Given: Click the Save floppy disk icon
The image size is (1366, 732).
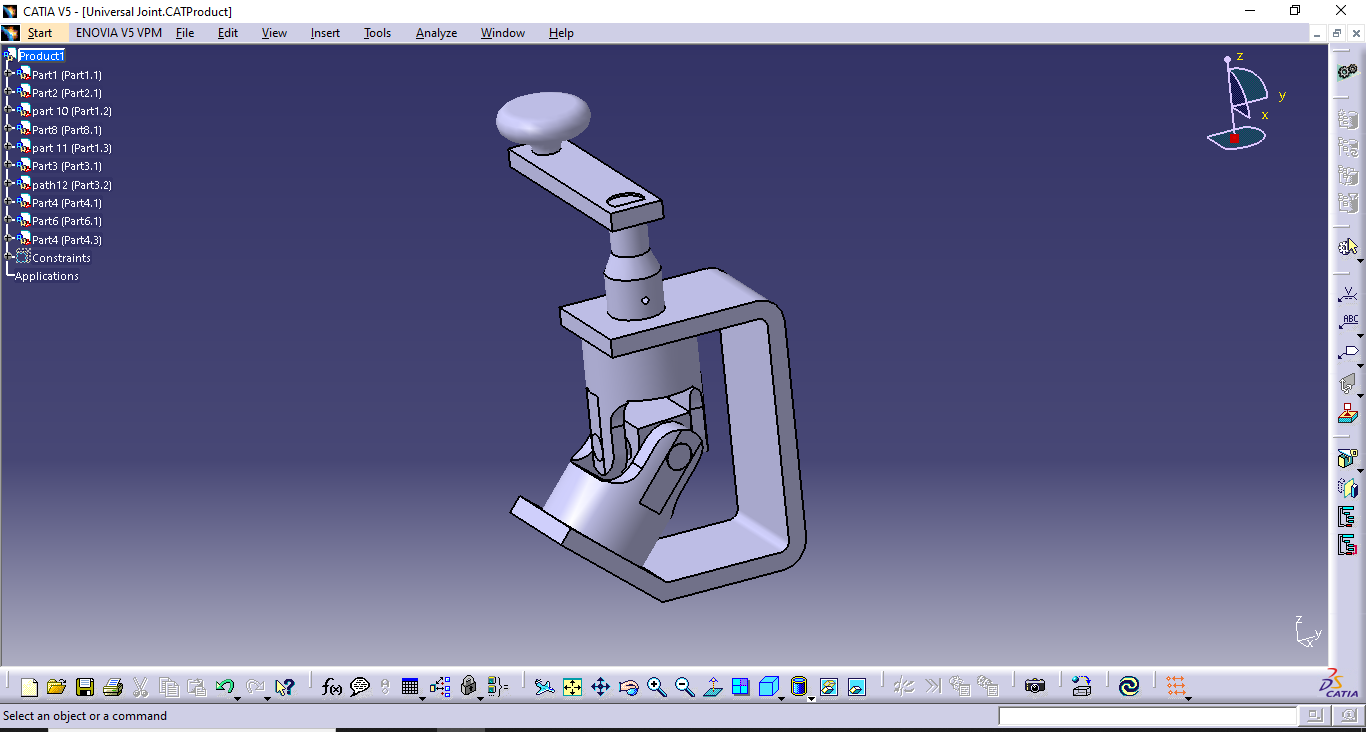Looking at the screenshot, I should tap(85, 687).
